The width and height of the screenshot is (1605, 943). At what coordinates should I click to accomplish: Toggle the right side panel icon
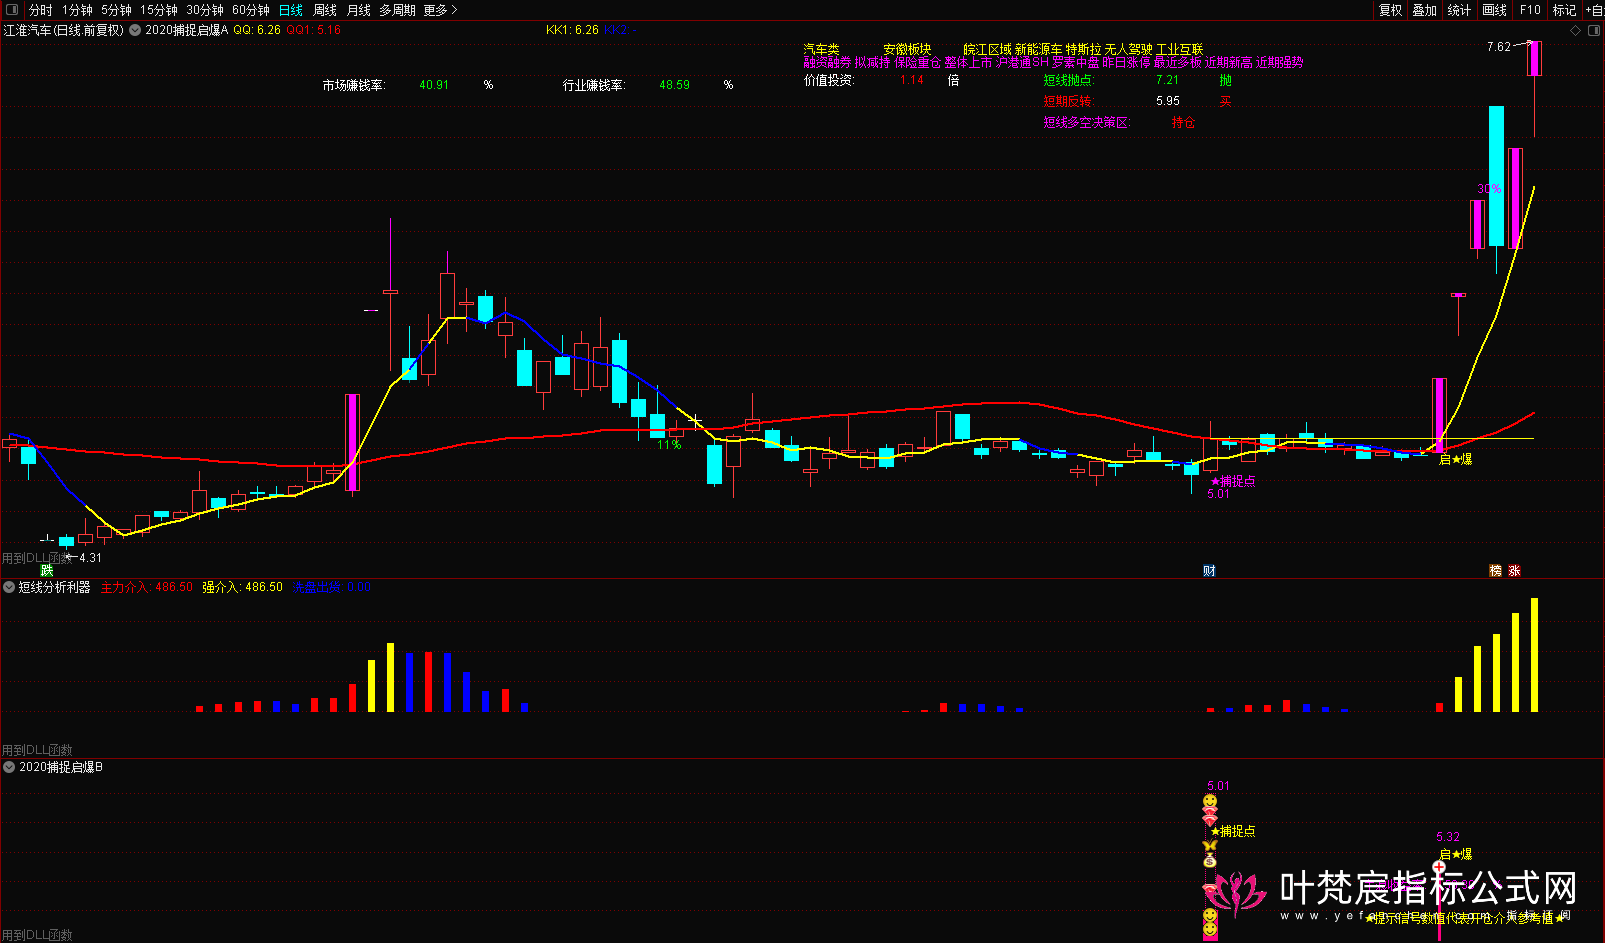tap(1594, 30)
